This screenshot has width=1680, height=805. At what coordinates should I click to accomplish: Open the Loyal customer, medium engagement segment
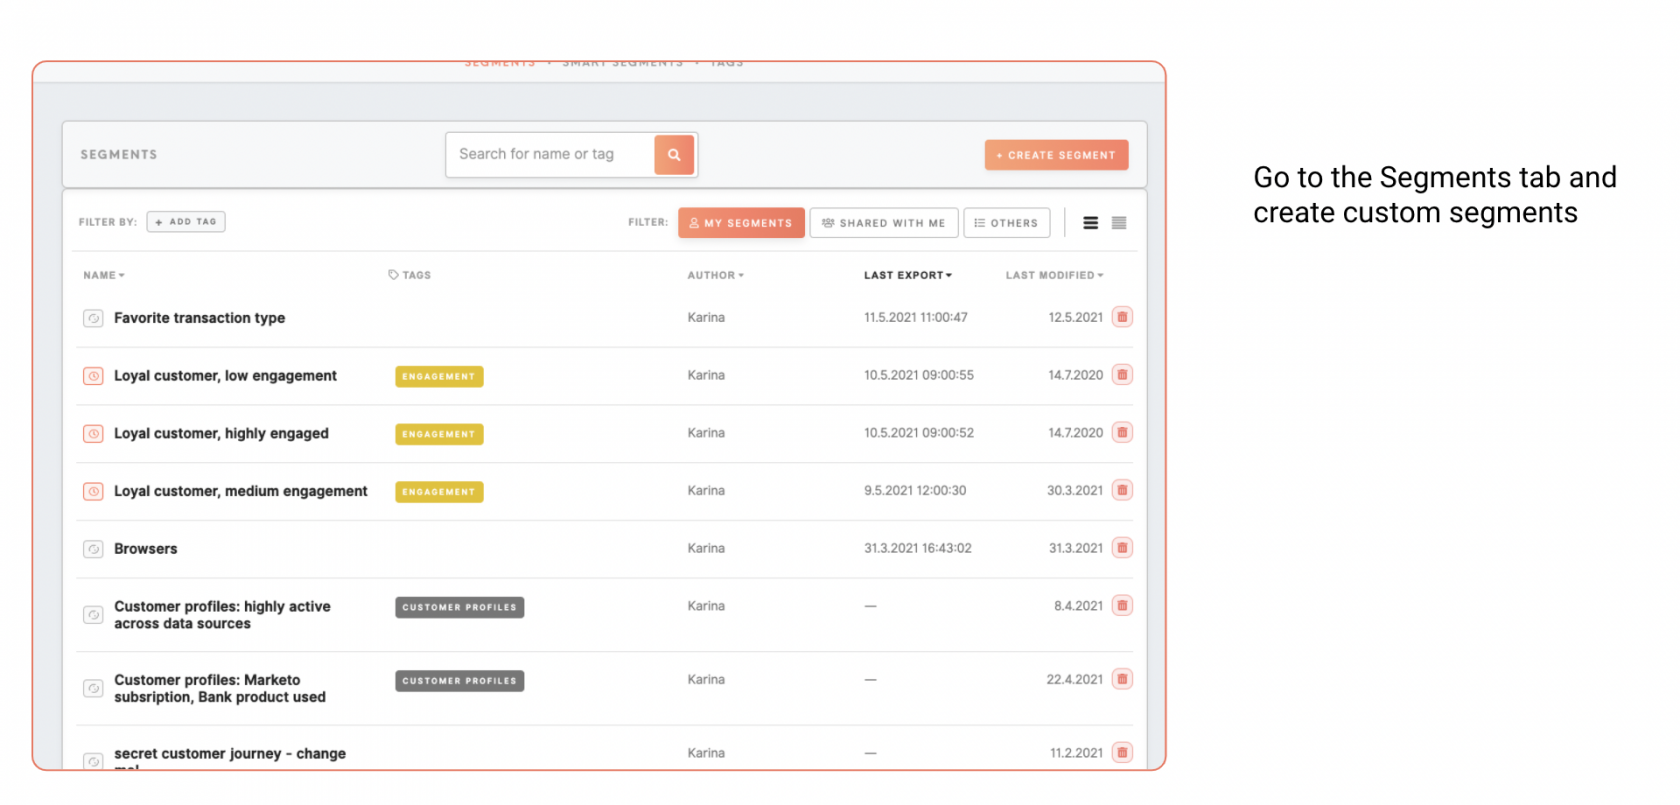pyautogui.click(x=241, y=491)
